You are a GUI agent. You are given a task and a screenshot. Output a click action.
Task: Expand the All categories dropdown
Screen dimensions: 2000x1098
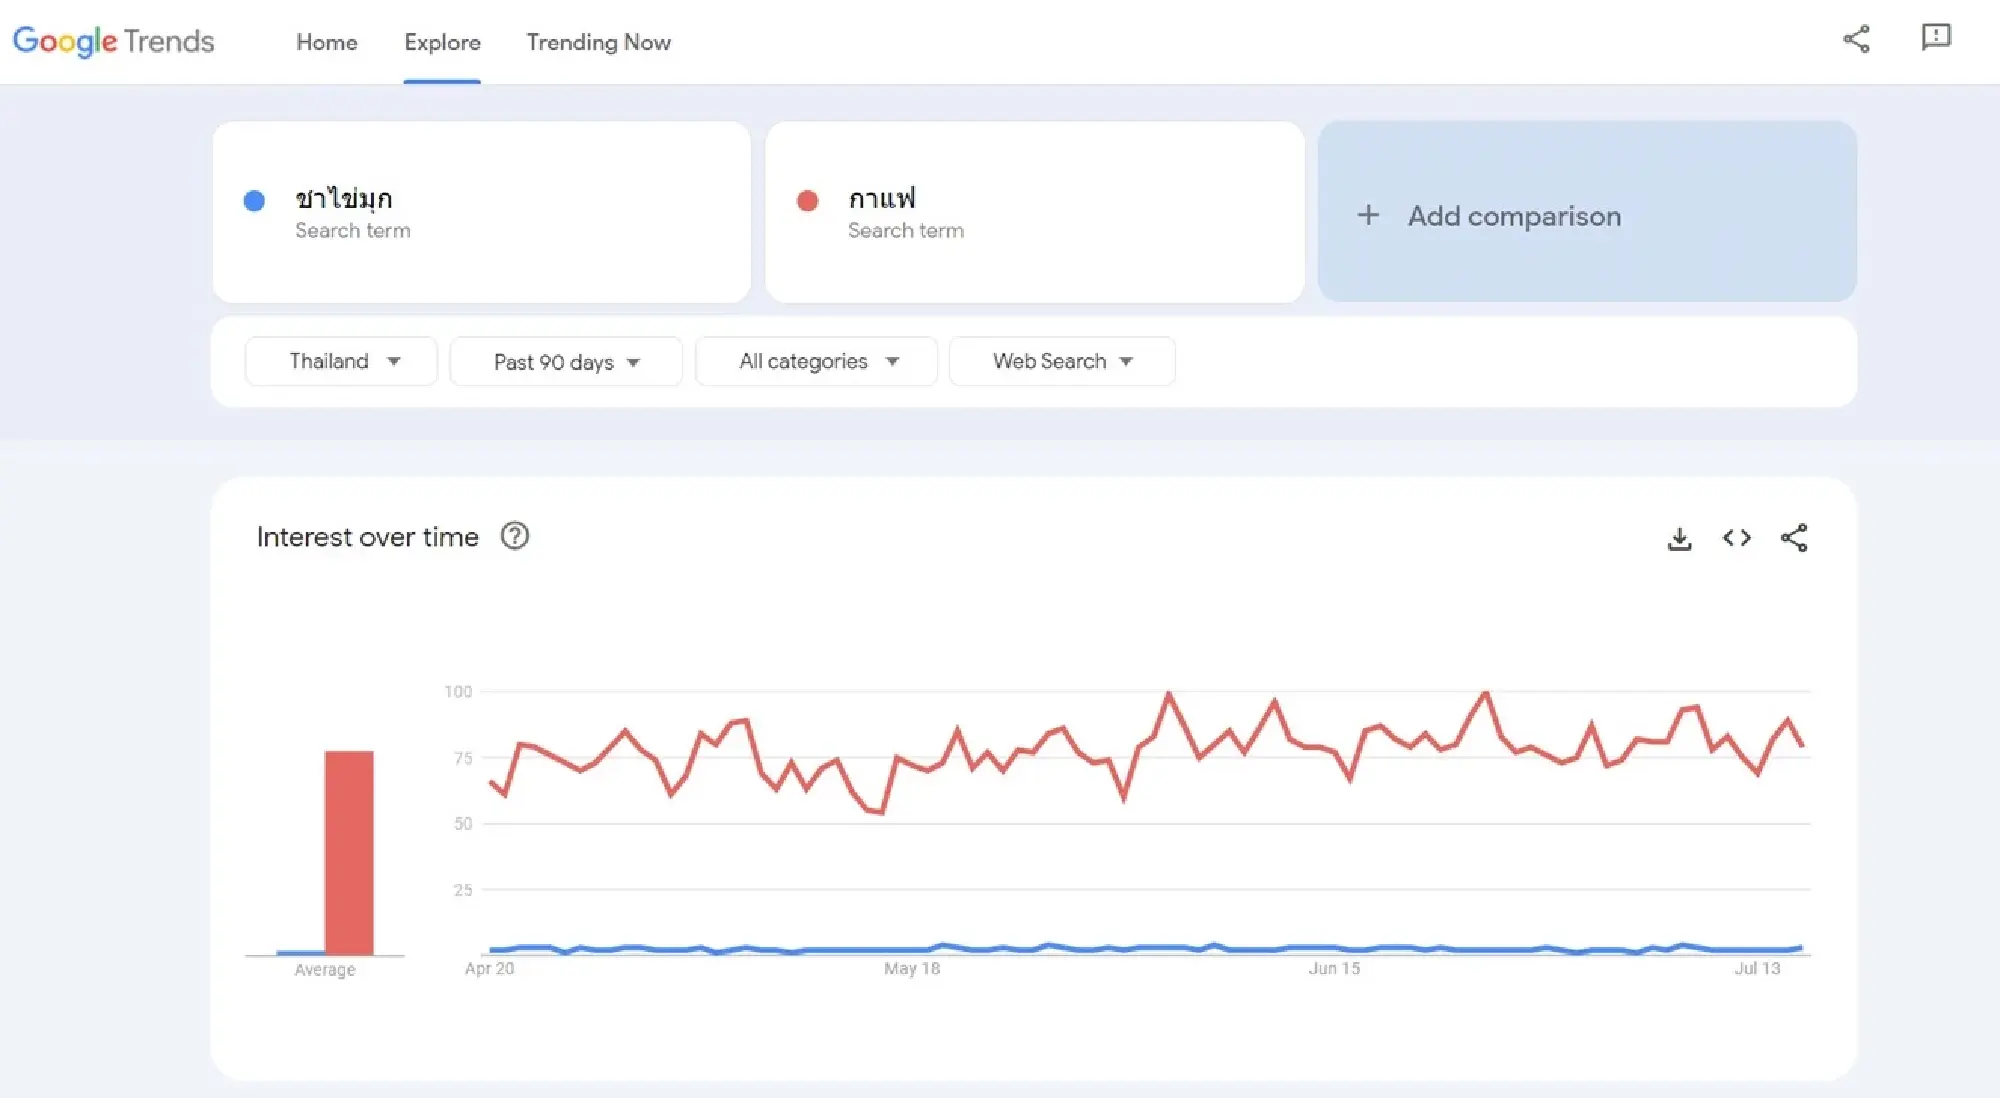click(x=815, y=361)
